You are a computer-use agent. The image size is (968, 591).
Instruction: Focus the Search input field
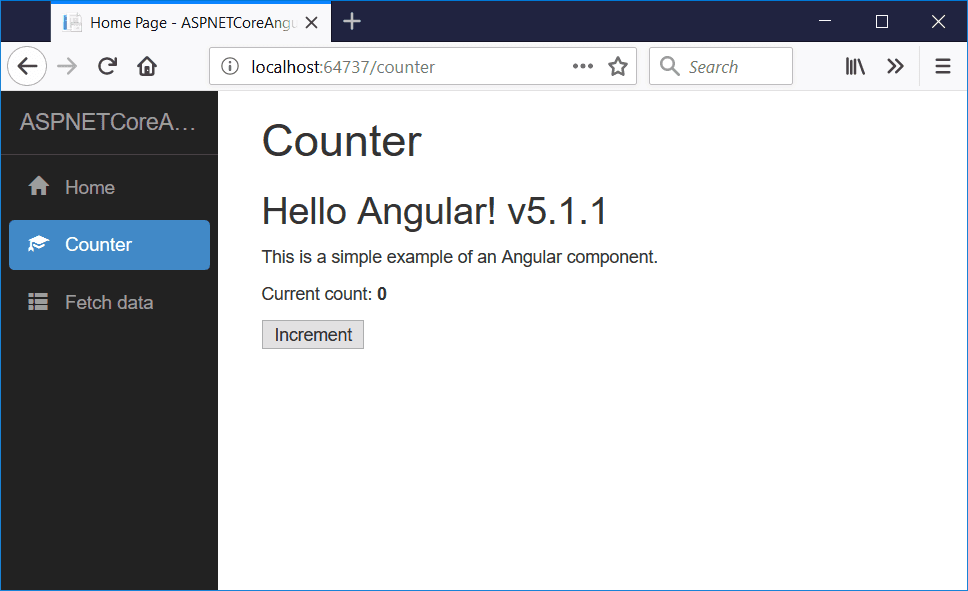721,66
